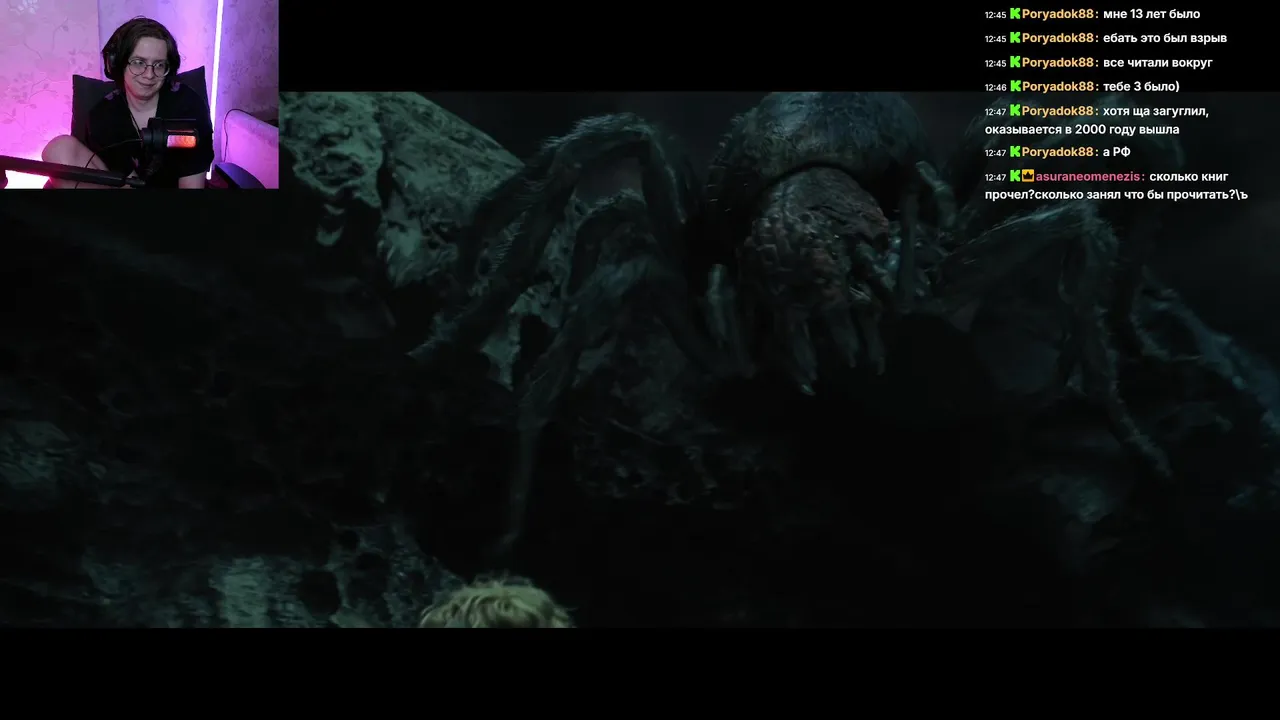Click the Kick badge beside "все читали вокруг"

[x=1015, y=63]
